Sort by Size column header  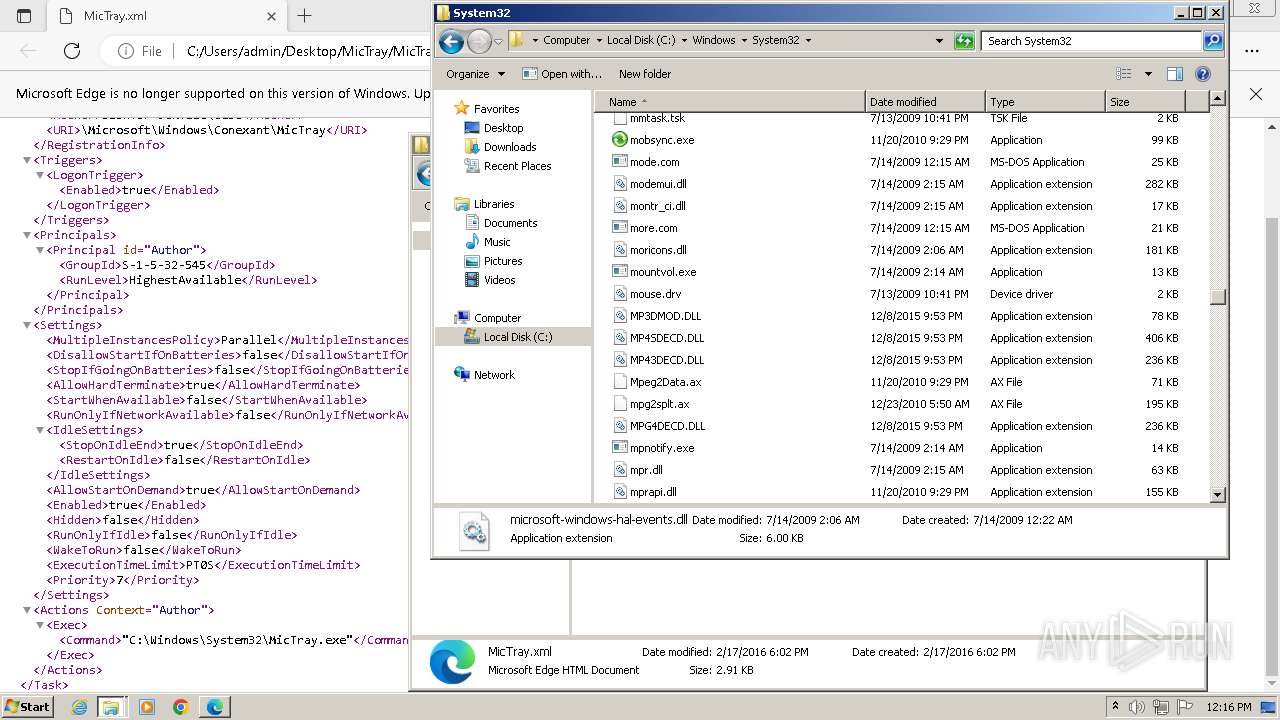[x=1145, y=102]
